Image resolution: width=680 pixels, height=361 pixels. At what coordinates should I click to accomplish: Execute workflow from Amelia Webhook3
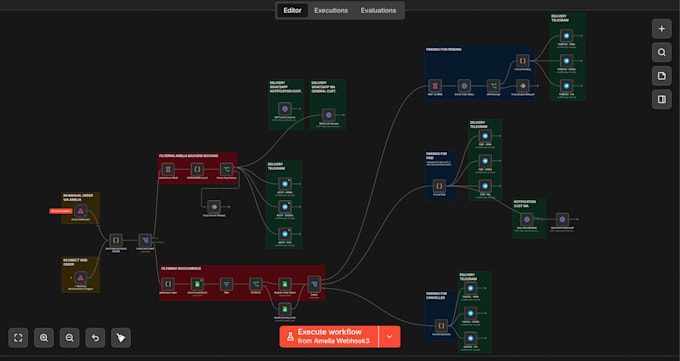(x=329, y=337)
